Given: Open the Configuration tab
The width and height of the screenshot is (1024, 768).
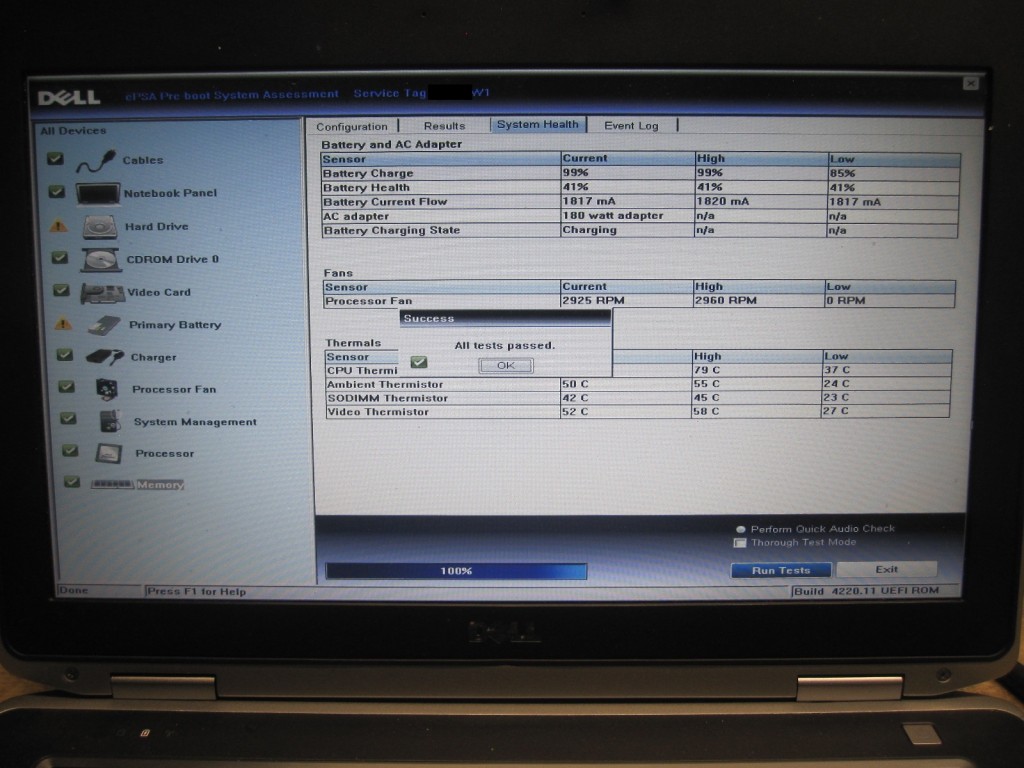Looking at the screenshot, I should click(x=352, y=127).
